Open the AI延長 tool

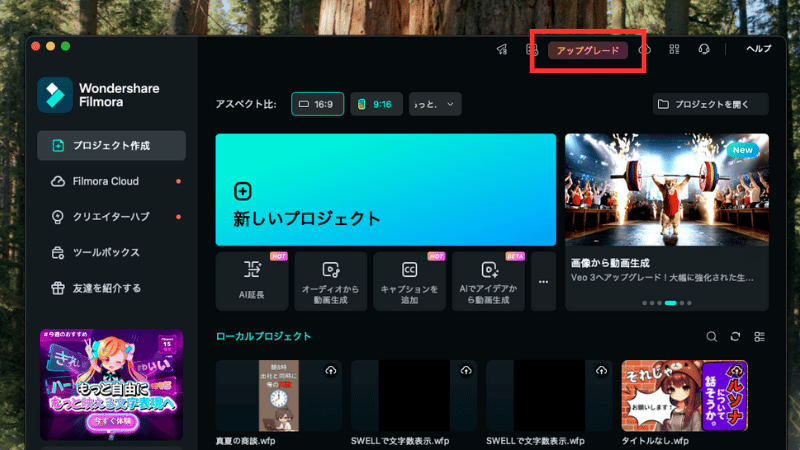[x=252, y=281]
